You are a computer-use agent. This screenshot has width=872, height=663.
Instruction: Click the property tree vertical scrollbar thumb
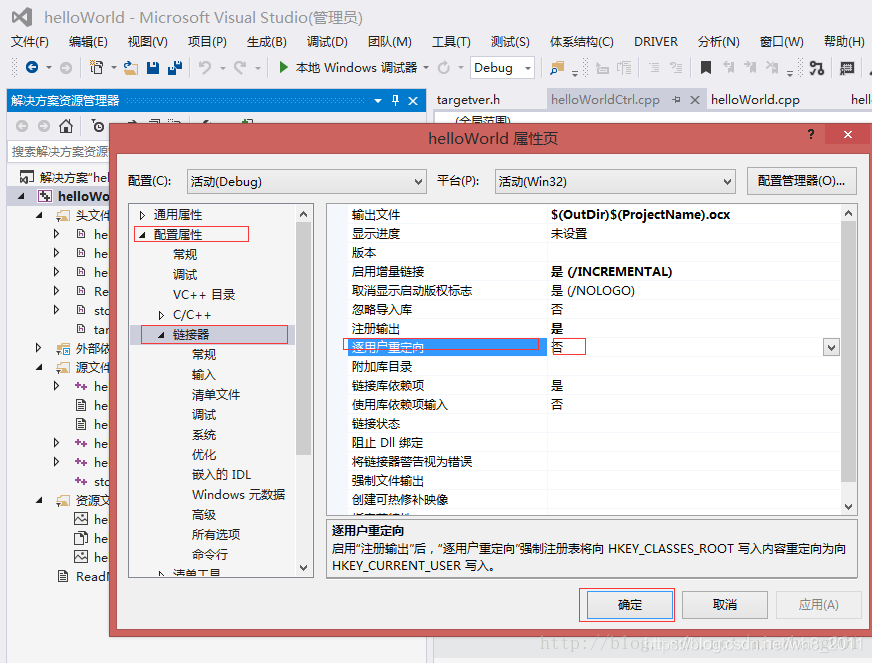pos(303,338)
